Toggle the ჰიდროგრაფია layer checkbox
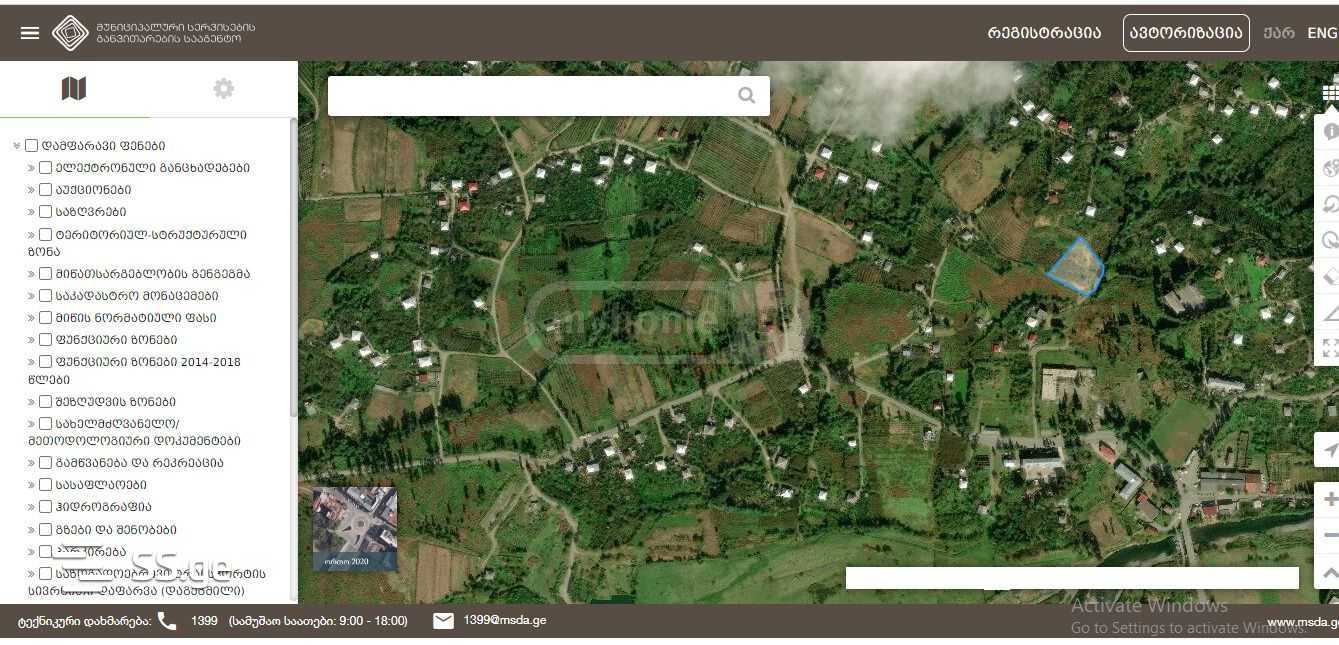Image resolution: width=1339 pixels, height=645 pixels. point(45,506)
